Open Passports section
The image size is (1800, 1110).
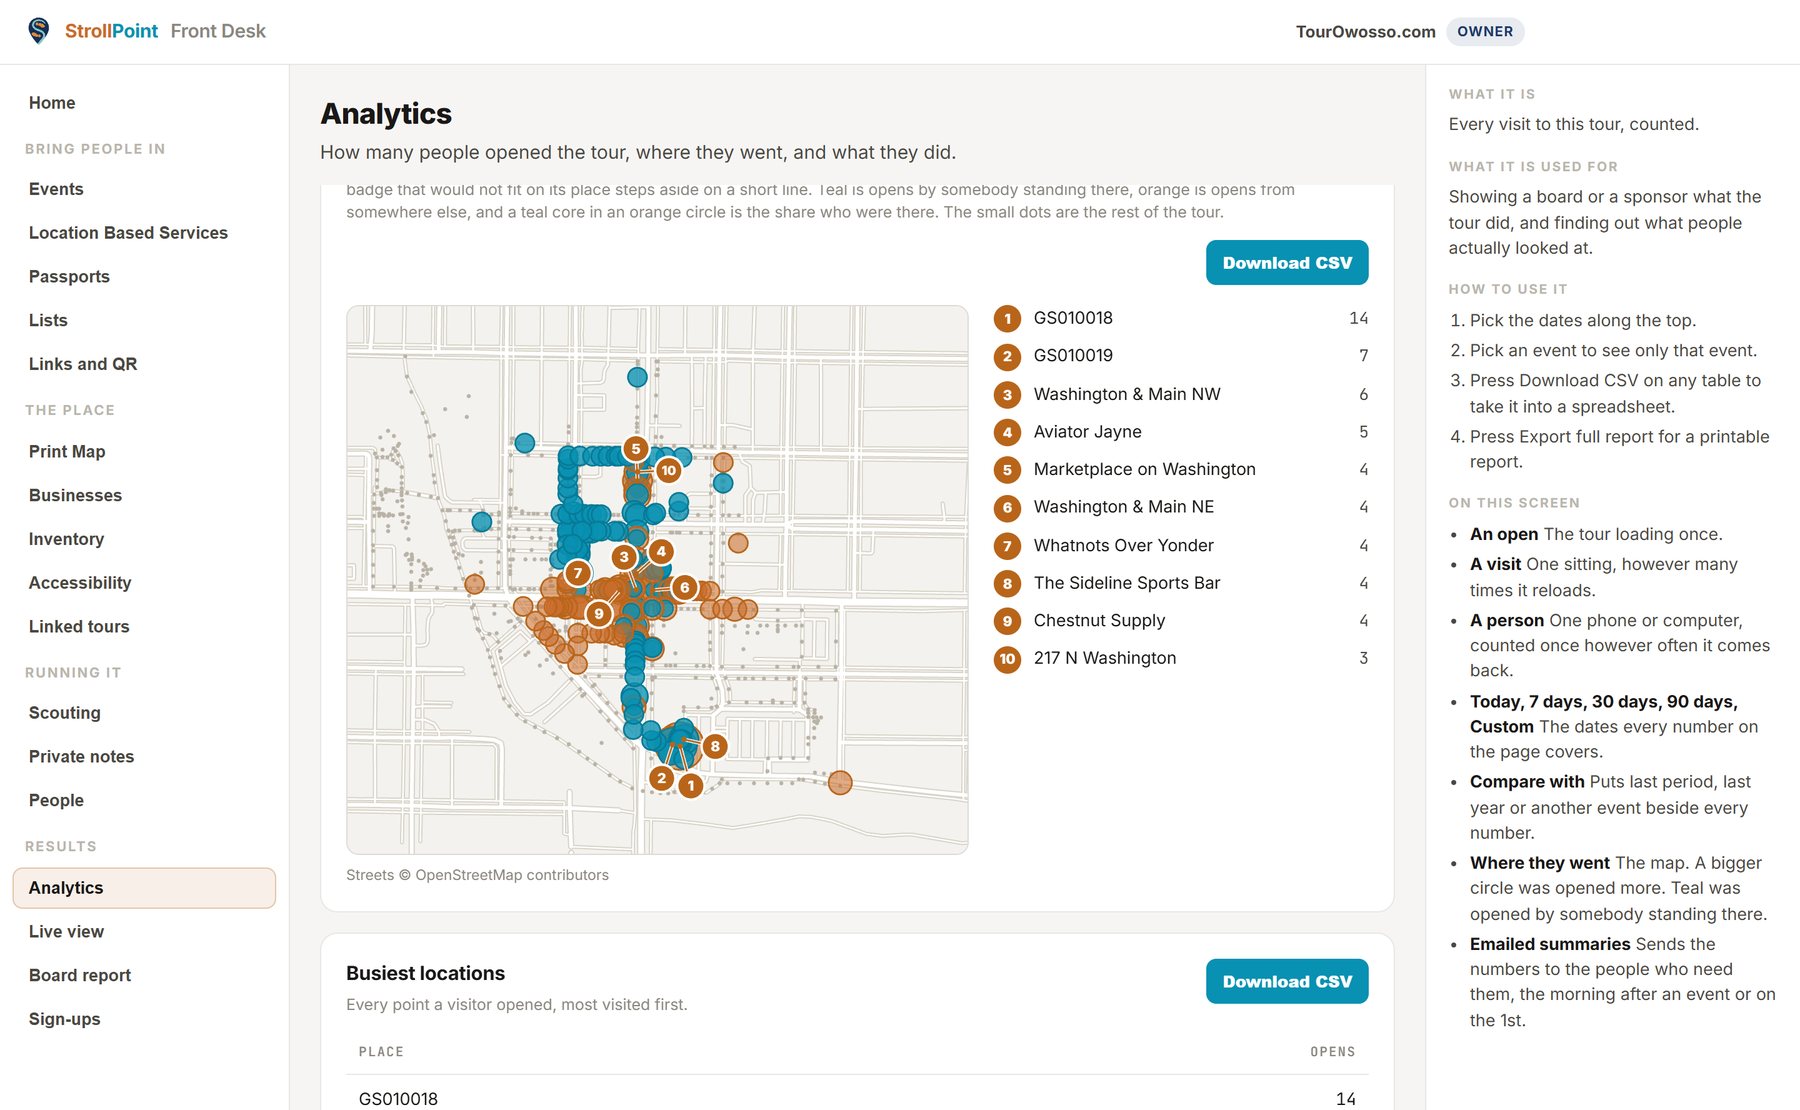click(144, 277)
